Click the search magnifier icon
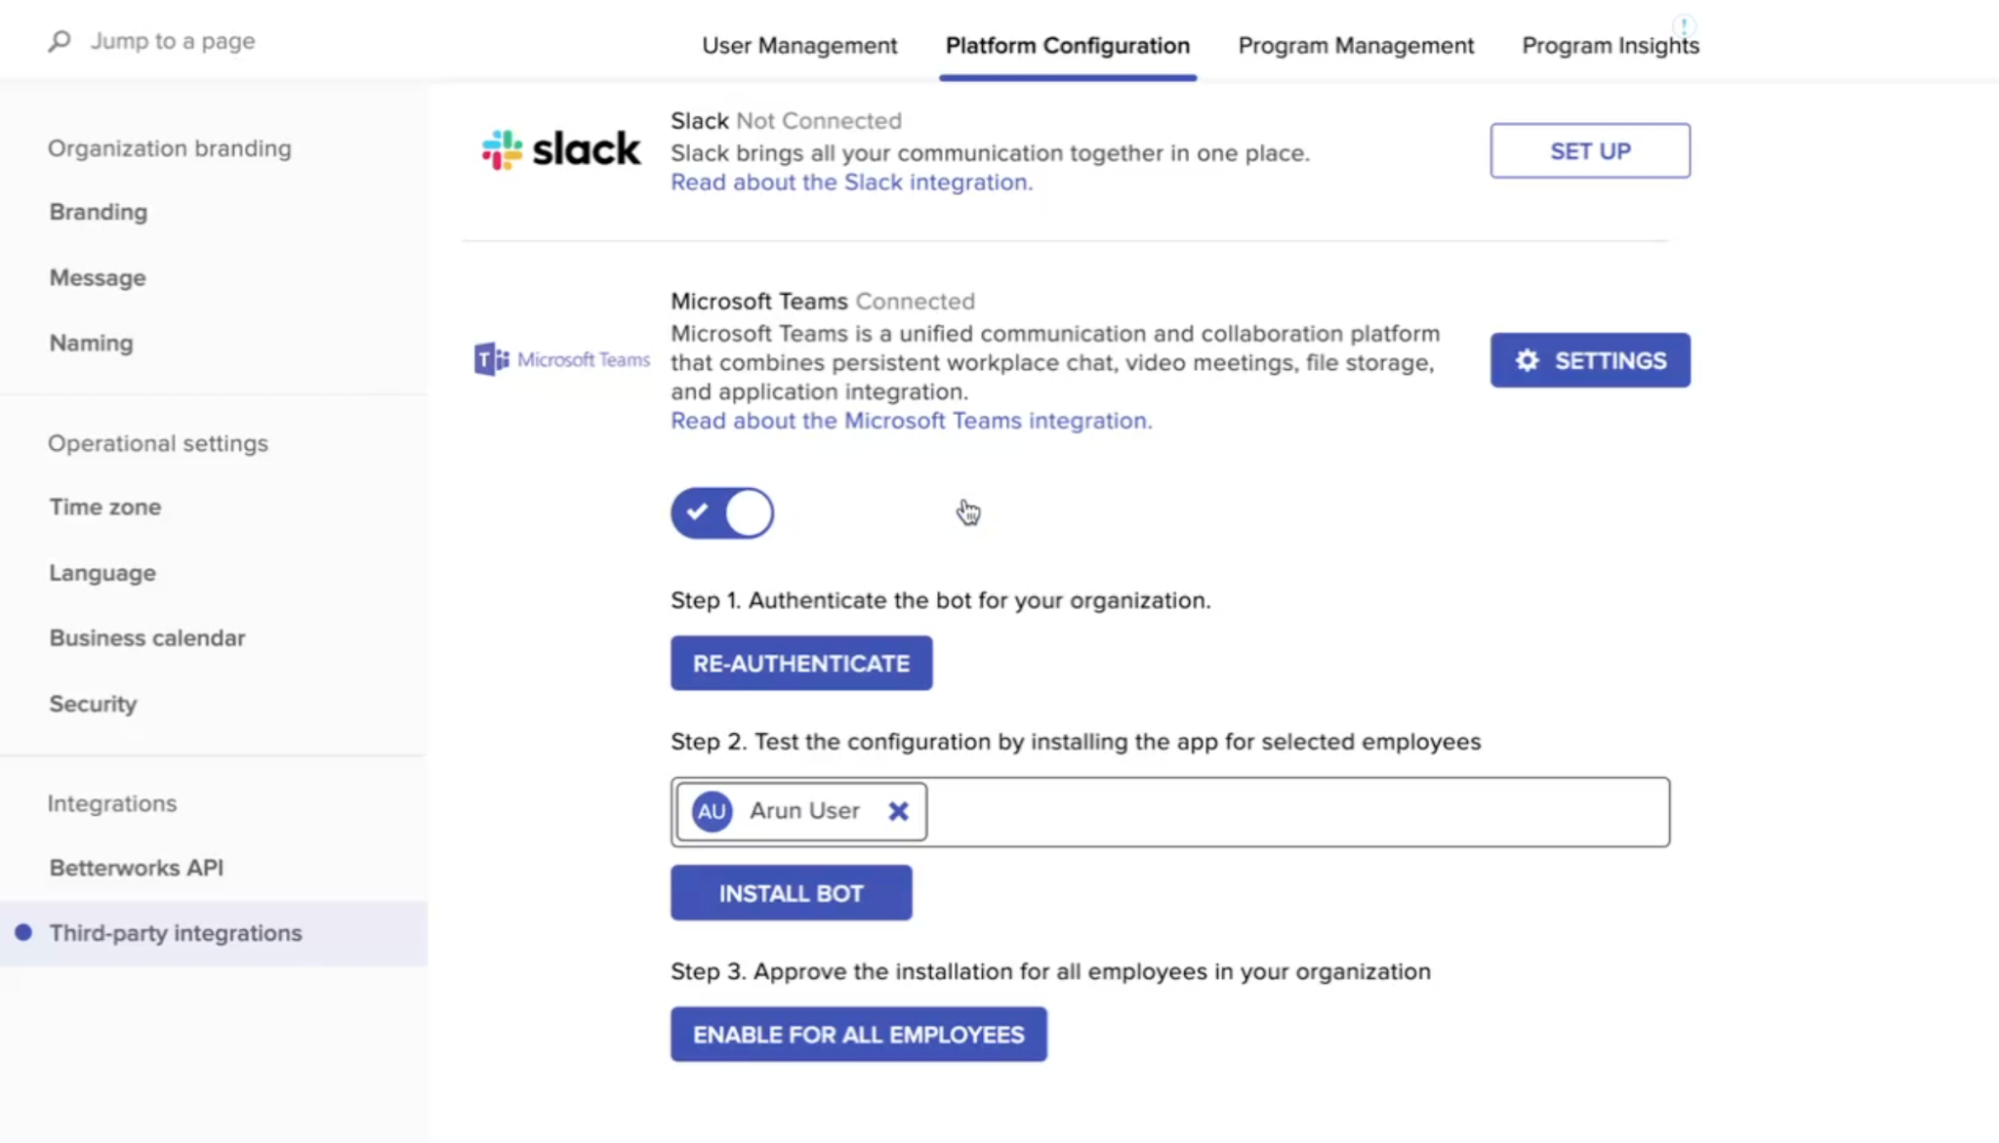 (59, 41)
